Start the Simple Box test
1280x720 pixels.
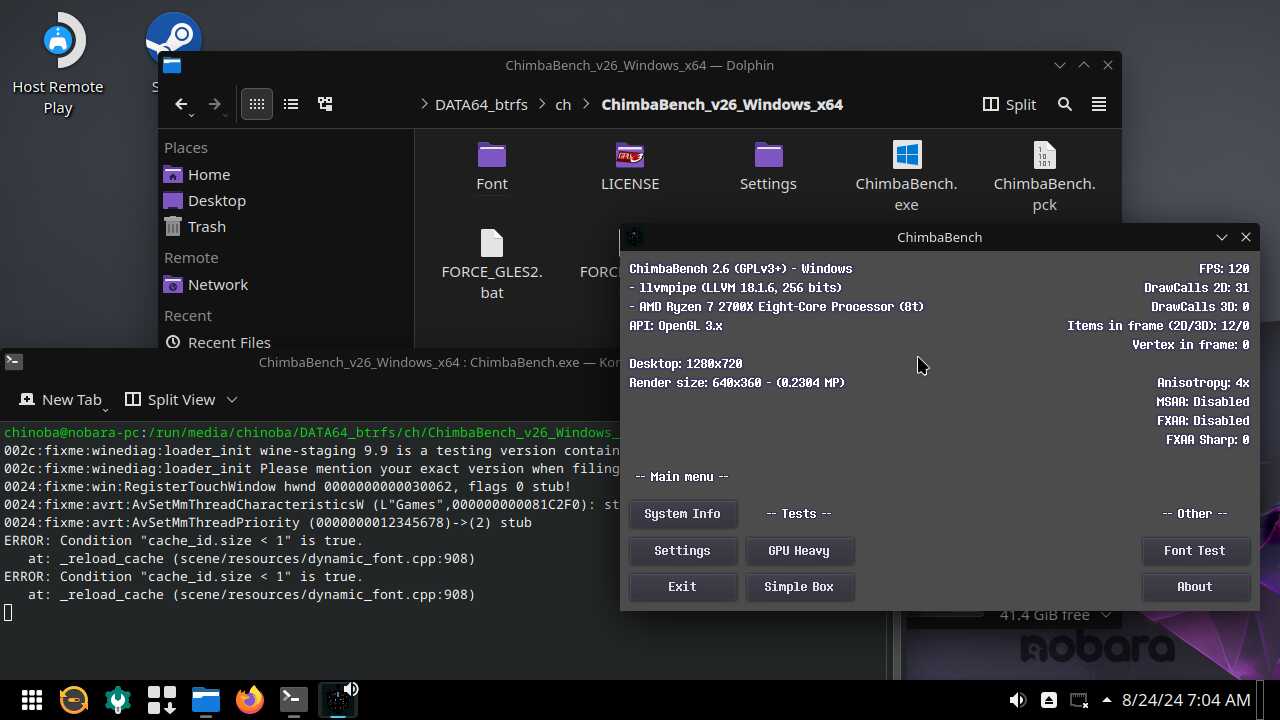(x=799, y=587)
